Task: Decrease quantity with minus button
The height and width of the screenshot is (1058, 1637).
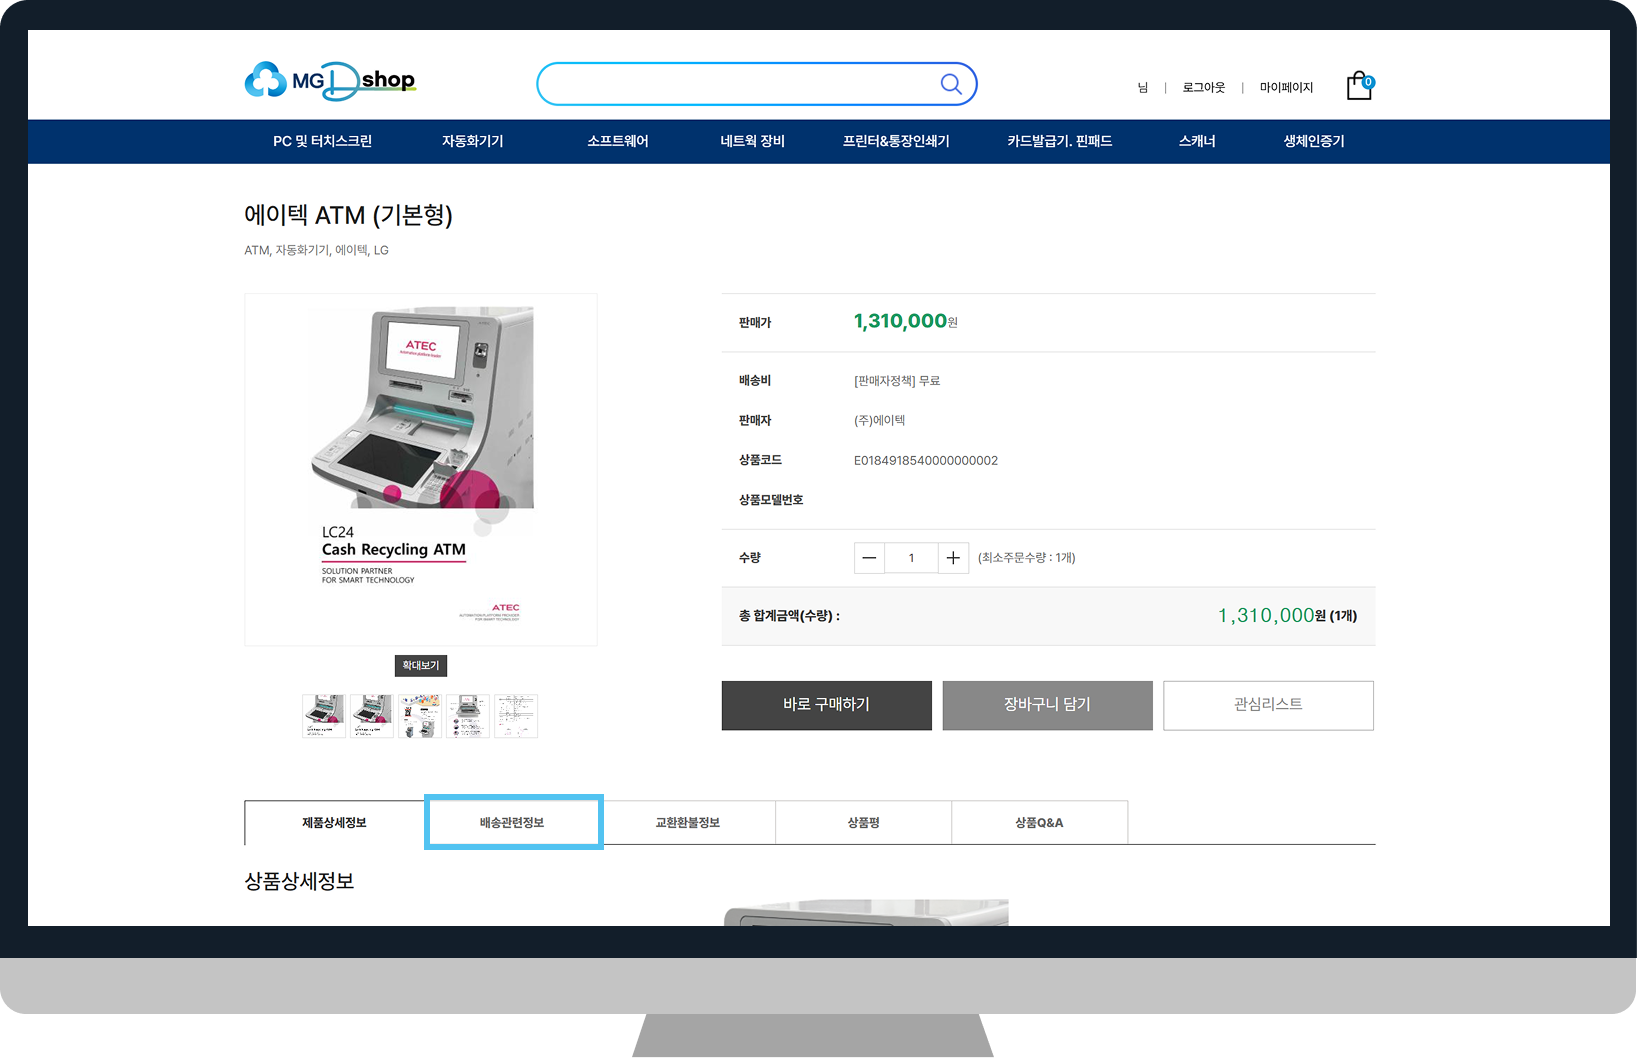Action: click(870, 558)
